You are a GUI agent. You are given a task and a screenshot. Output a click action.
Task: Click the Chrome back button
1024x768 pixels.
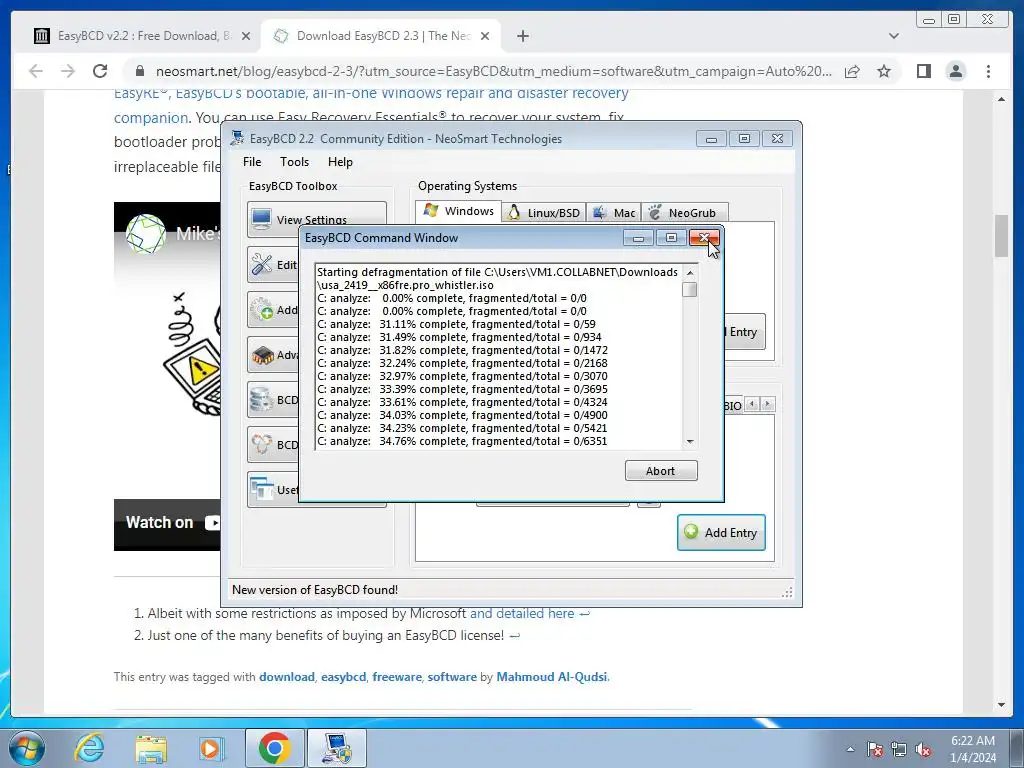36,71
